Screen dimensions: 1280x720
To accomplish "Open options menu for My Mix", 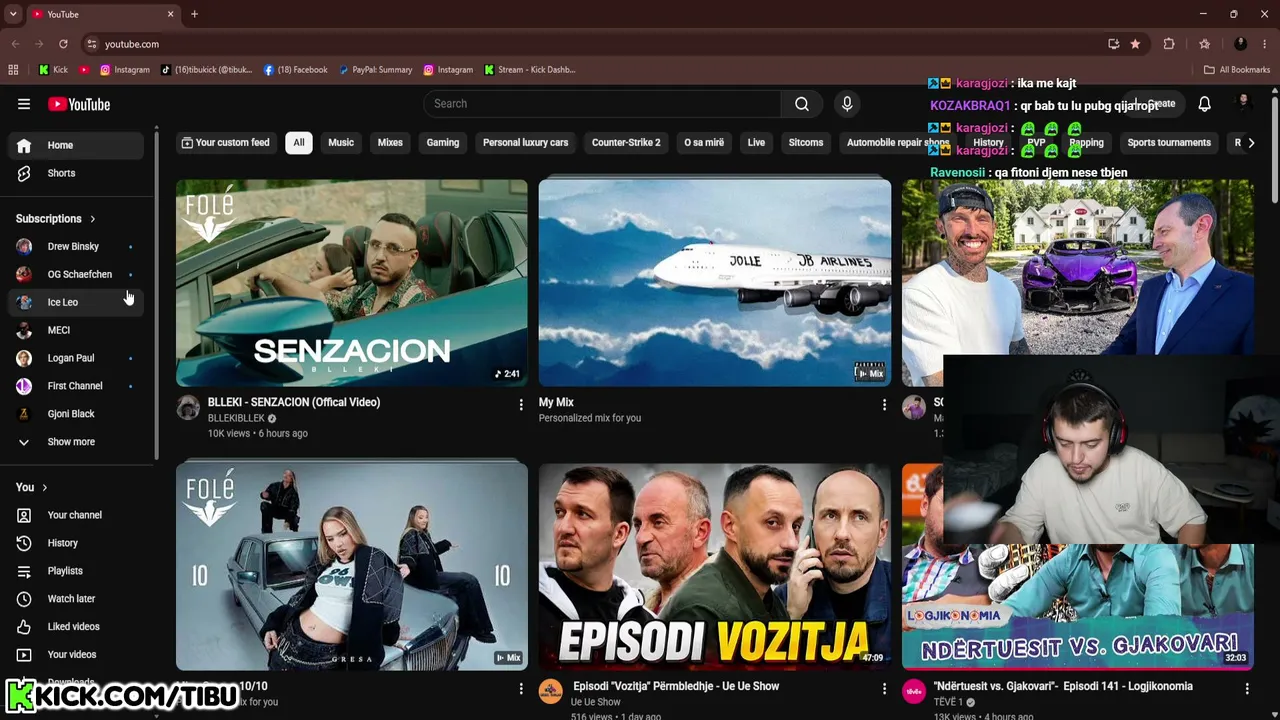I will (883, 405).
